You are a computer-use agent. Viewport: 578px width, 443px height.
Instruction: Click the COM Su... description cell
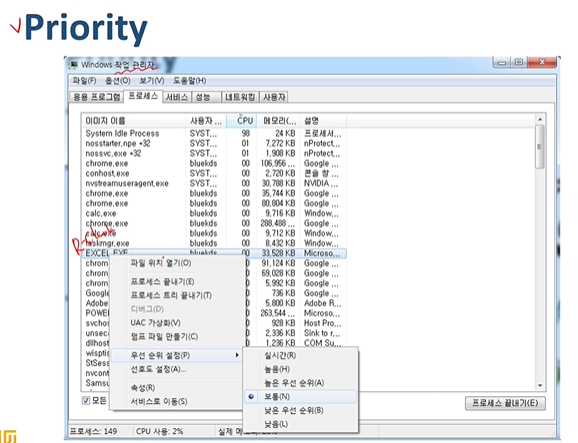[323, 343]
